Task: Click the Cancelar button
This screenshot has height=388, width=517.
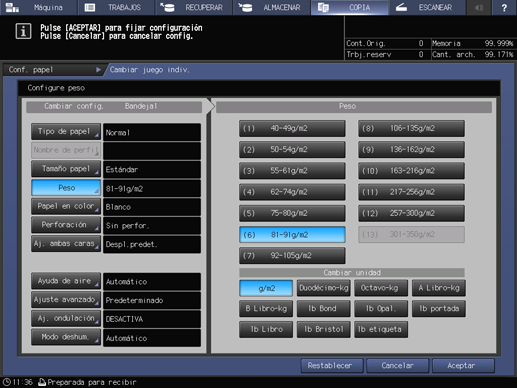Action: click(x=397, y=366)
